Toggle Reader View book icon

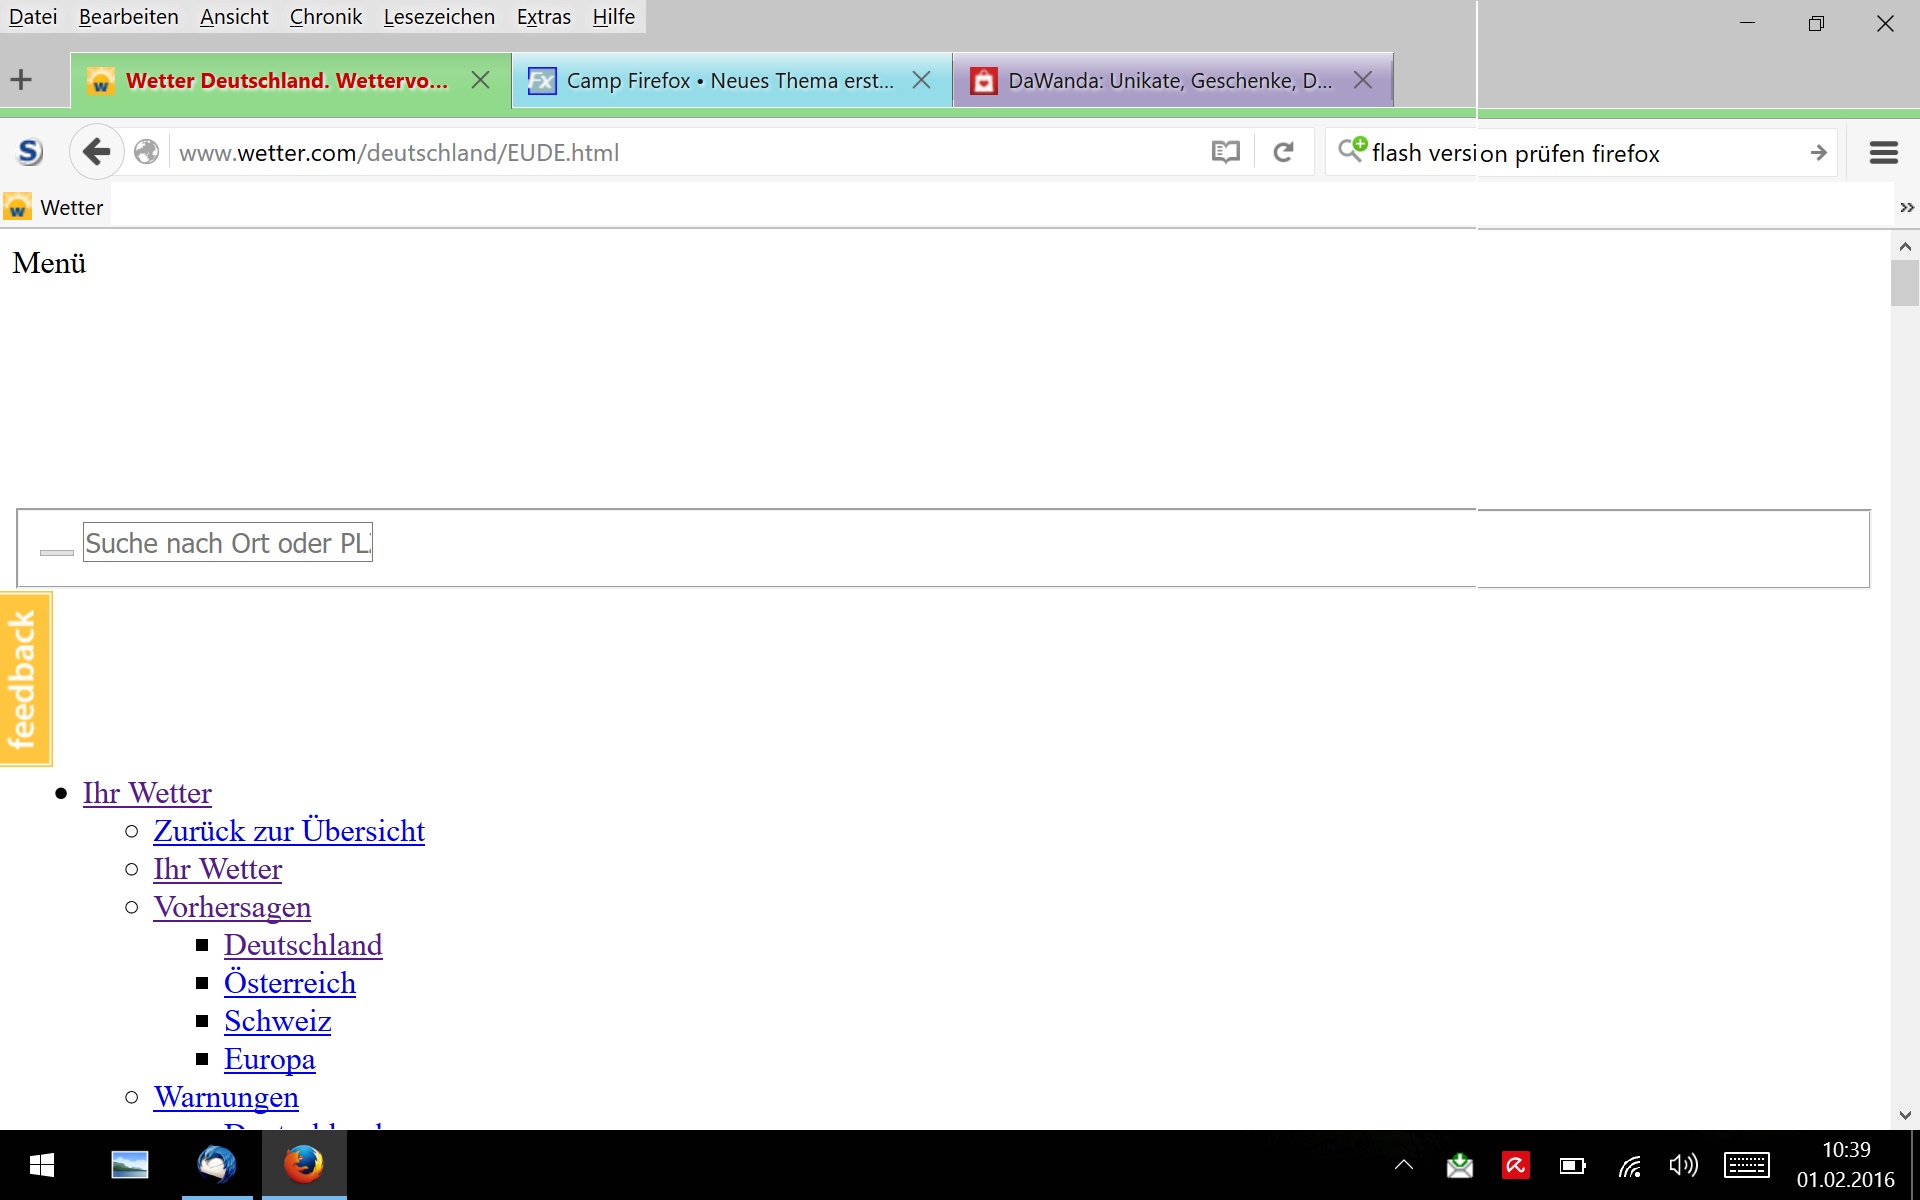coord(1225,152)
